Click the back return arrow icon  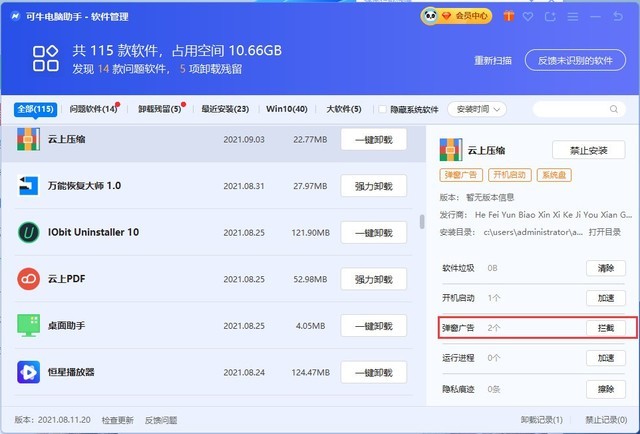[618, 16]
